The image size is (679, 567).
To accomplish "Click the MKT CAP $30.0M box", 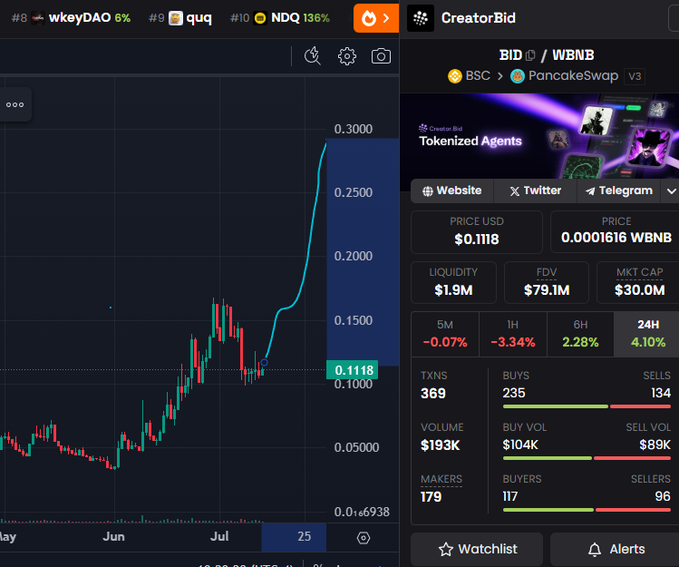I will point(639,282).
